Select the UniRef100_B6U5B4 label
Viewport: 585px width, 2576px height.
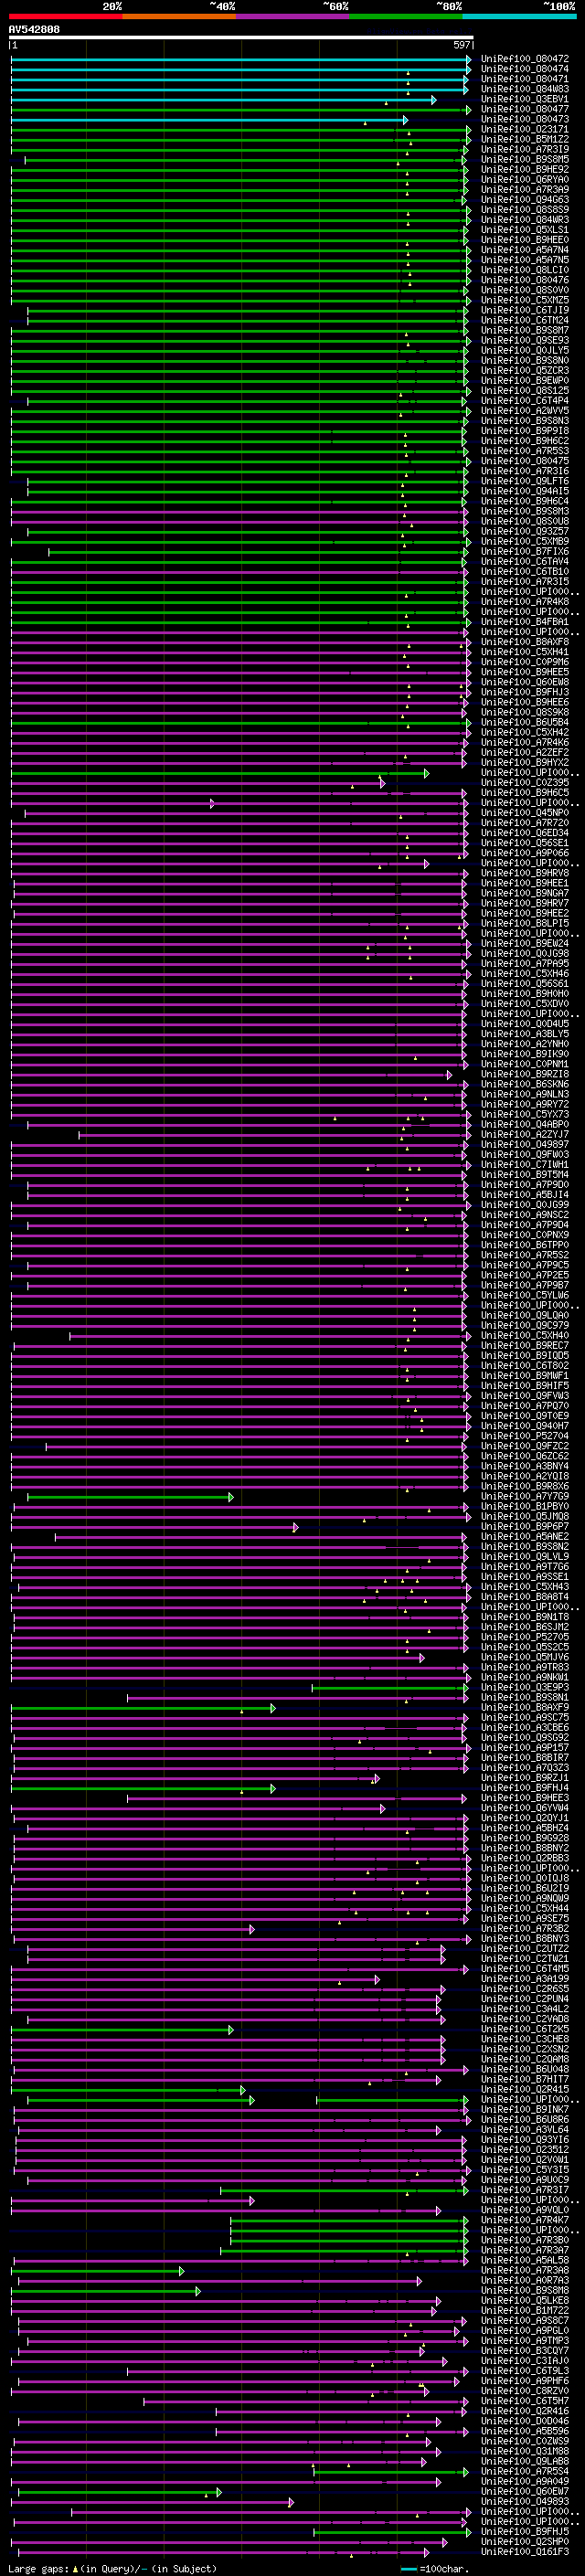tap(525, 722)
